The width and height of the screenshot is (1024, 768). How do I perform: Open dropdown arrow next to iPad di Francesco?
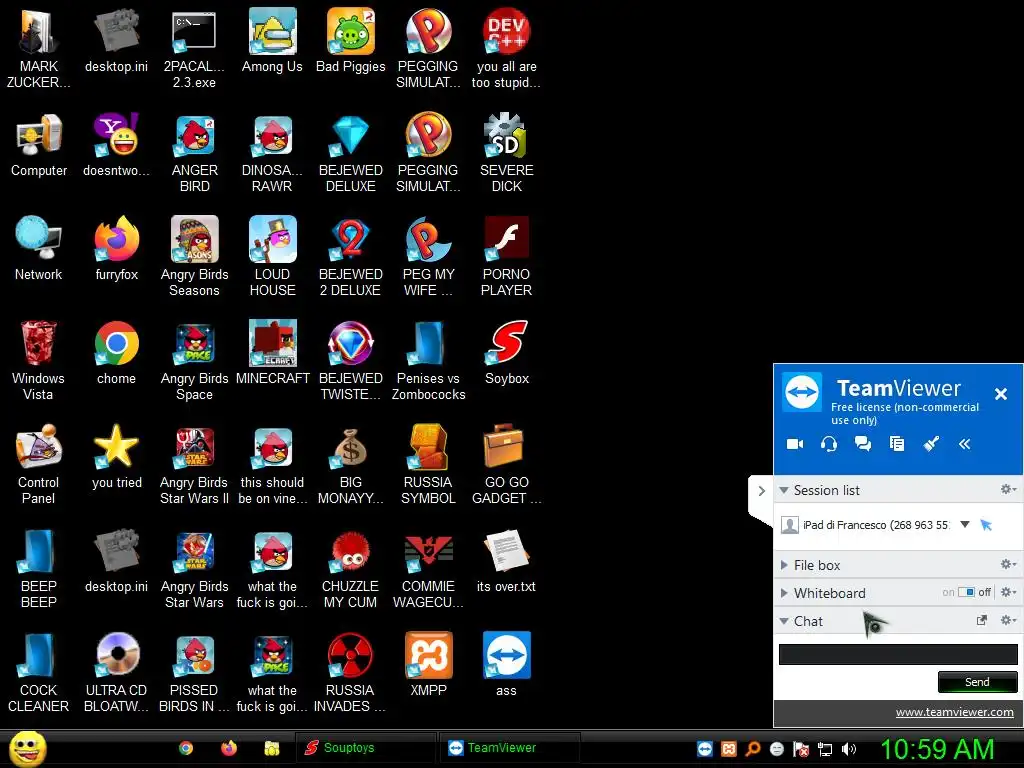point(965,524)
